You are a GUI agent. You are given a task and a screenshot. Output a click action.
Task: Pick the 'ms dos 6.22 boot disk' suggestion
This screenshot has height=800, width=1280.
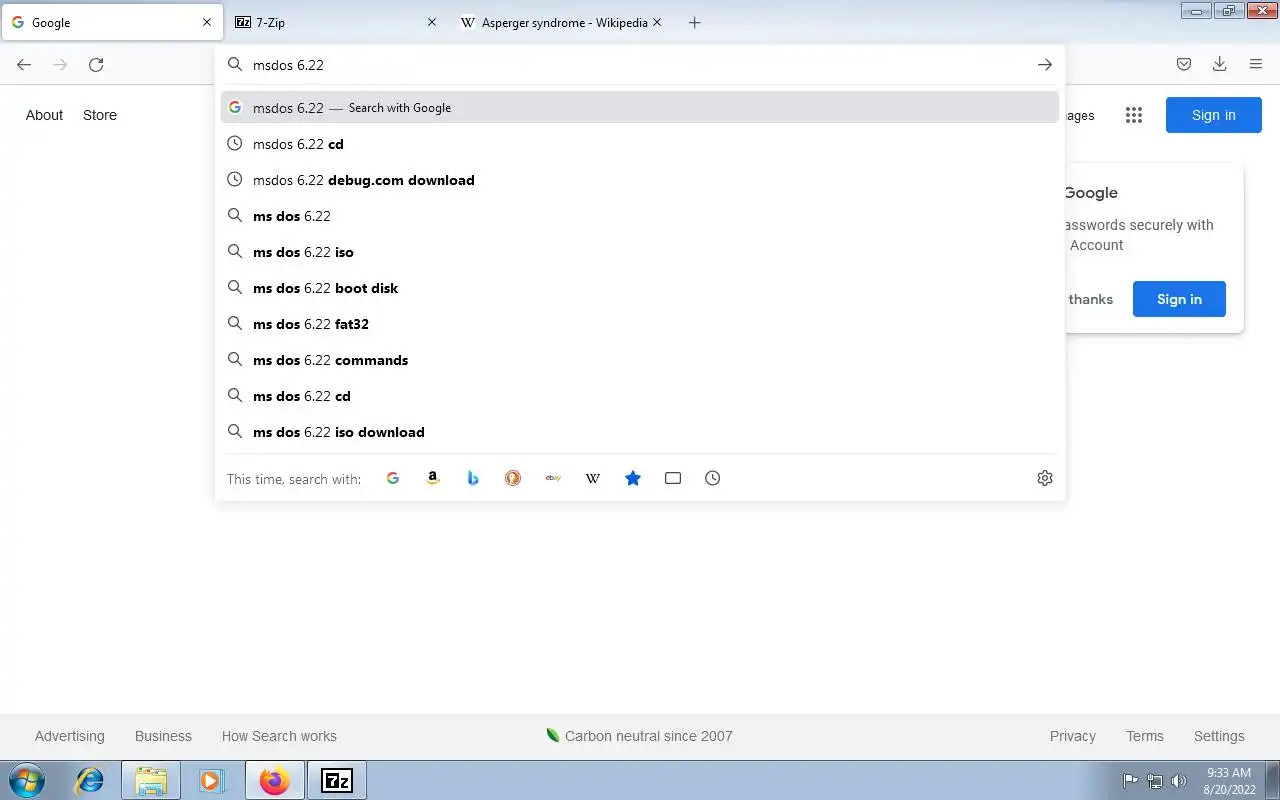point(640,288)
